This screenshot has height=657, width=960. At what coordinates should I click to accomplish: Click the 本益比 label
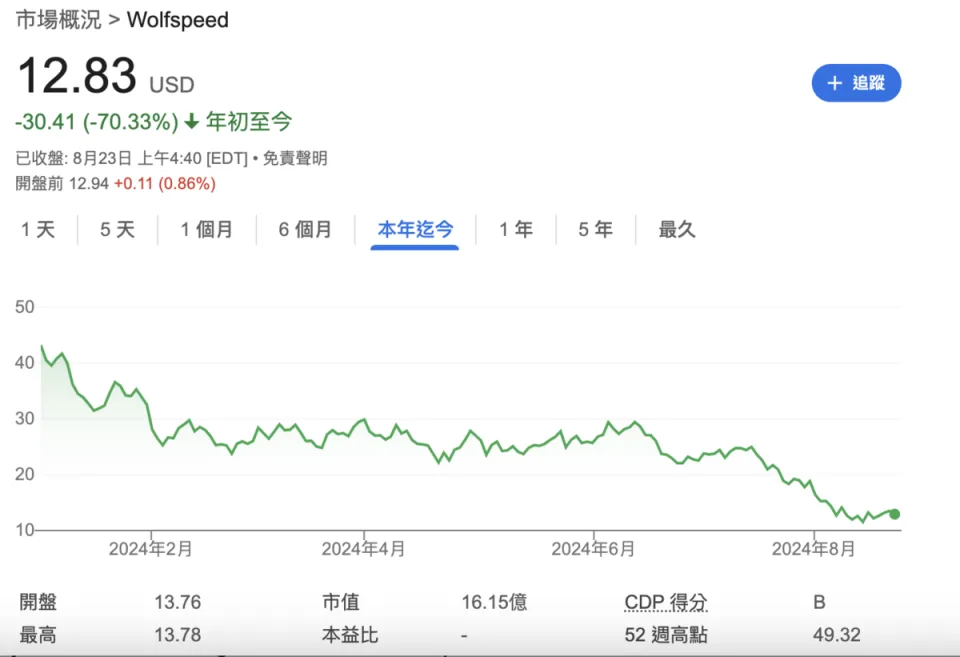coord(350,635)
